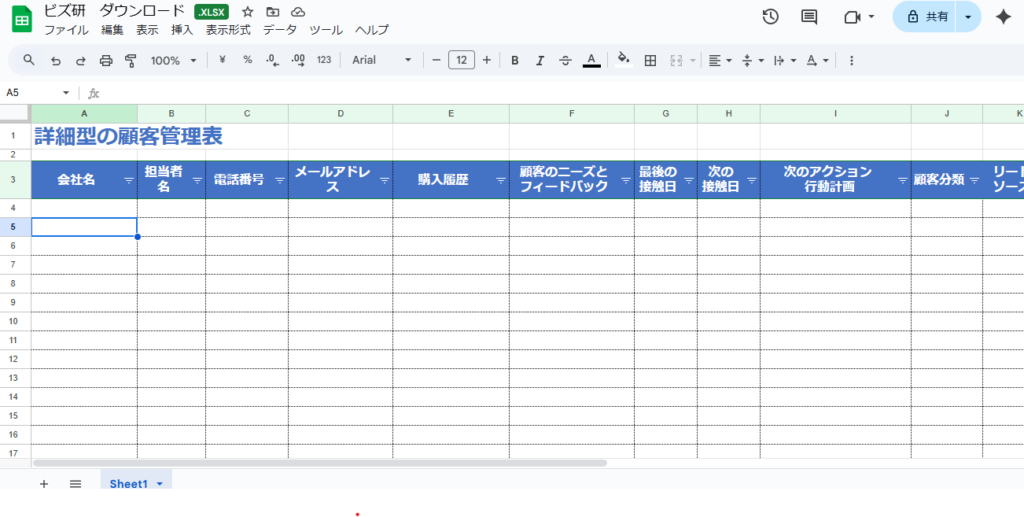Image resolution: width=1024 pixels, height=517 pixels.
Task: Open text rotation dropdown
Action: point(817,60)
